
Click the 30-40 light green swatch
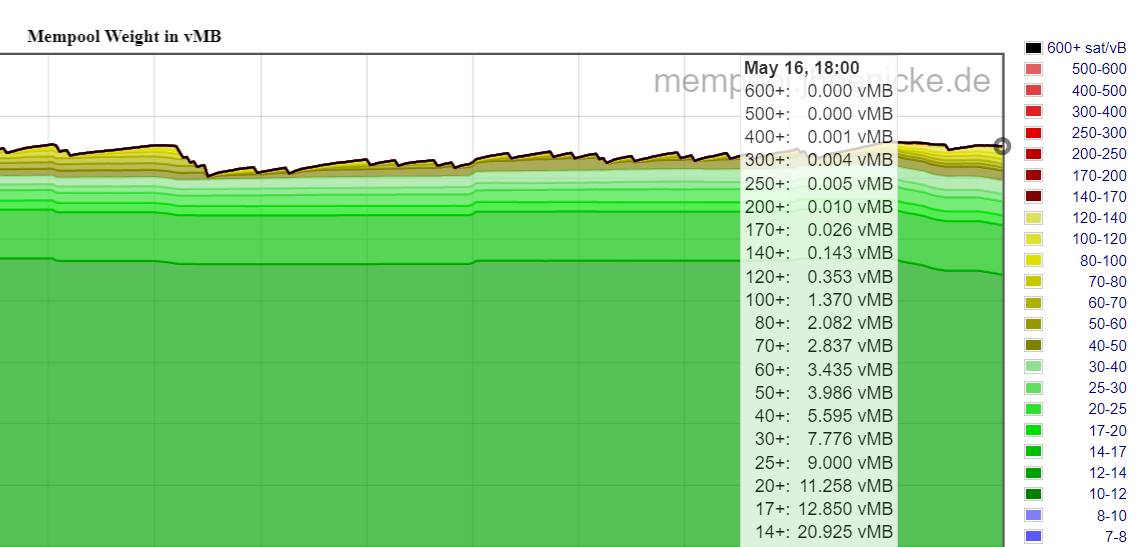[1033, 366]
